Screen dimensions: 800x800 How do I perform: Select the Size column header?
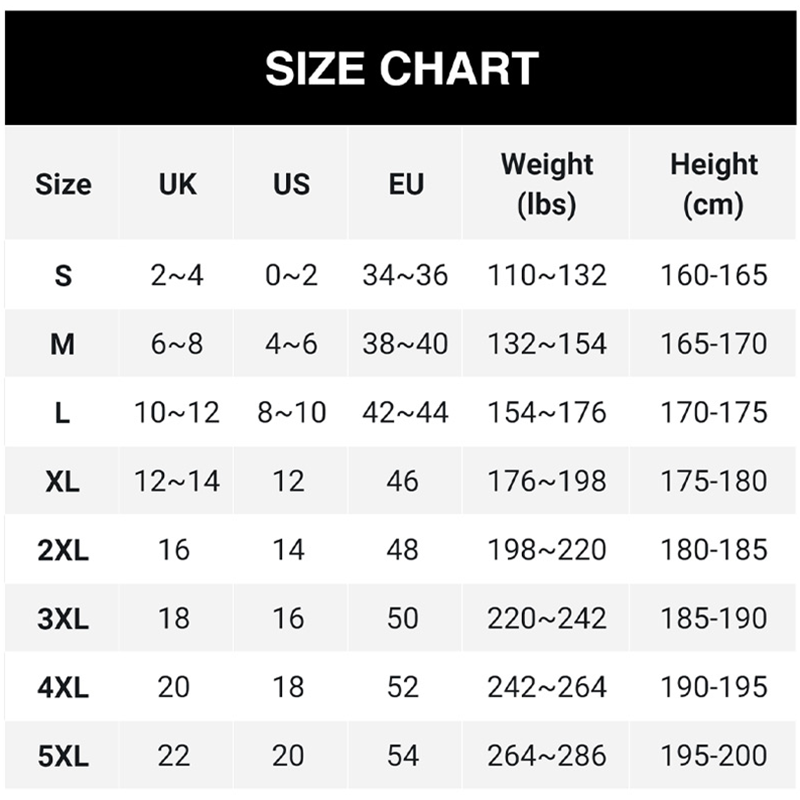[x=63, y=184]
